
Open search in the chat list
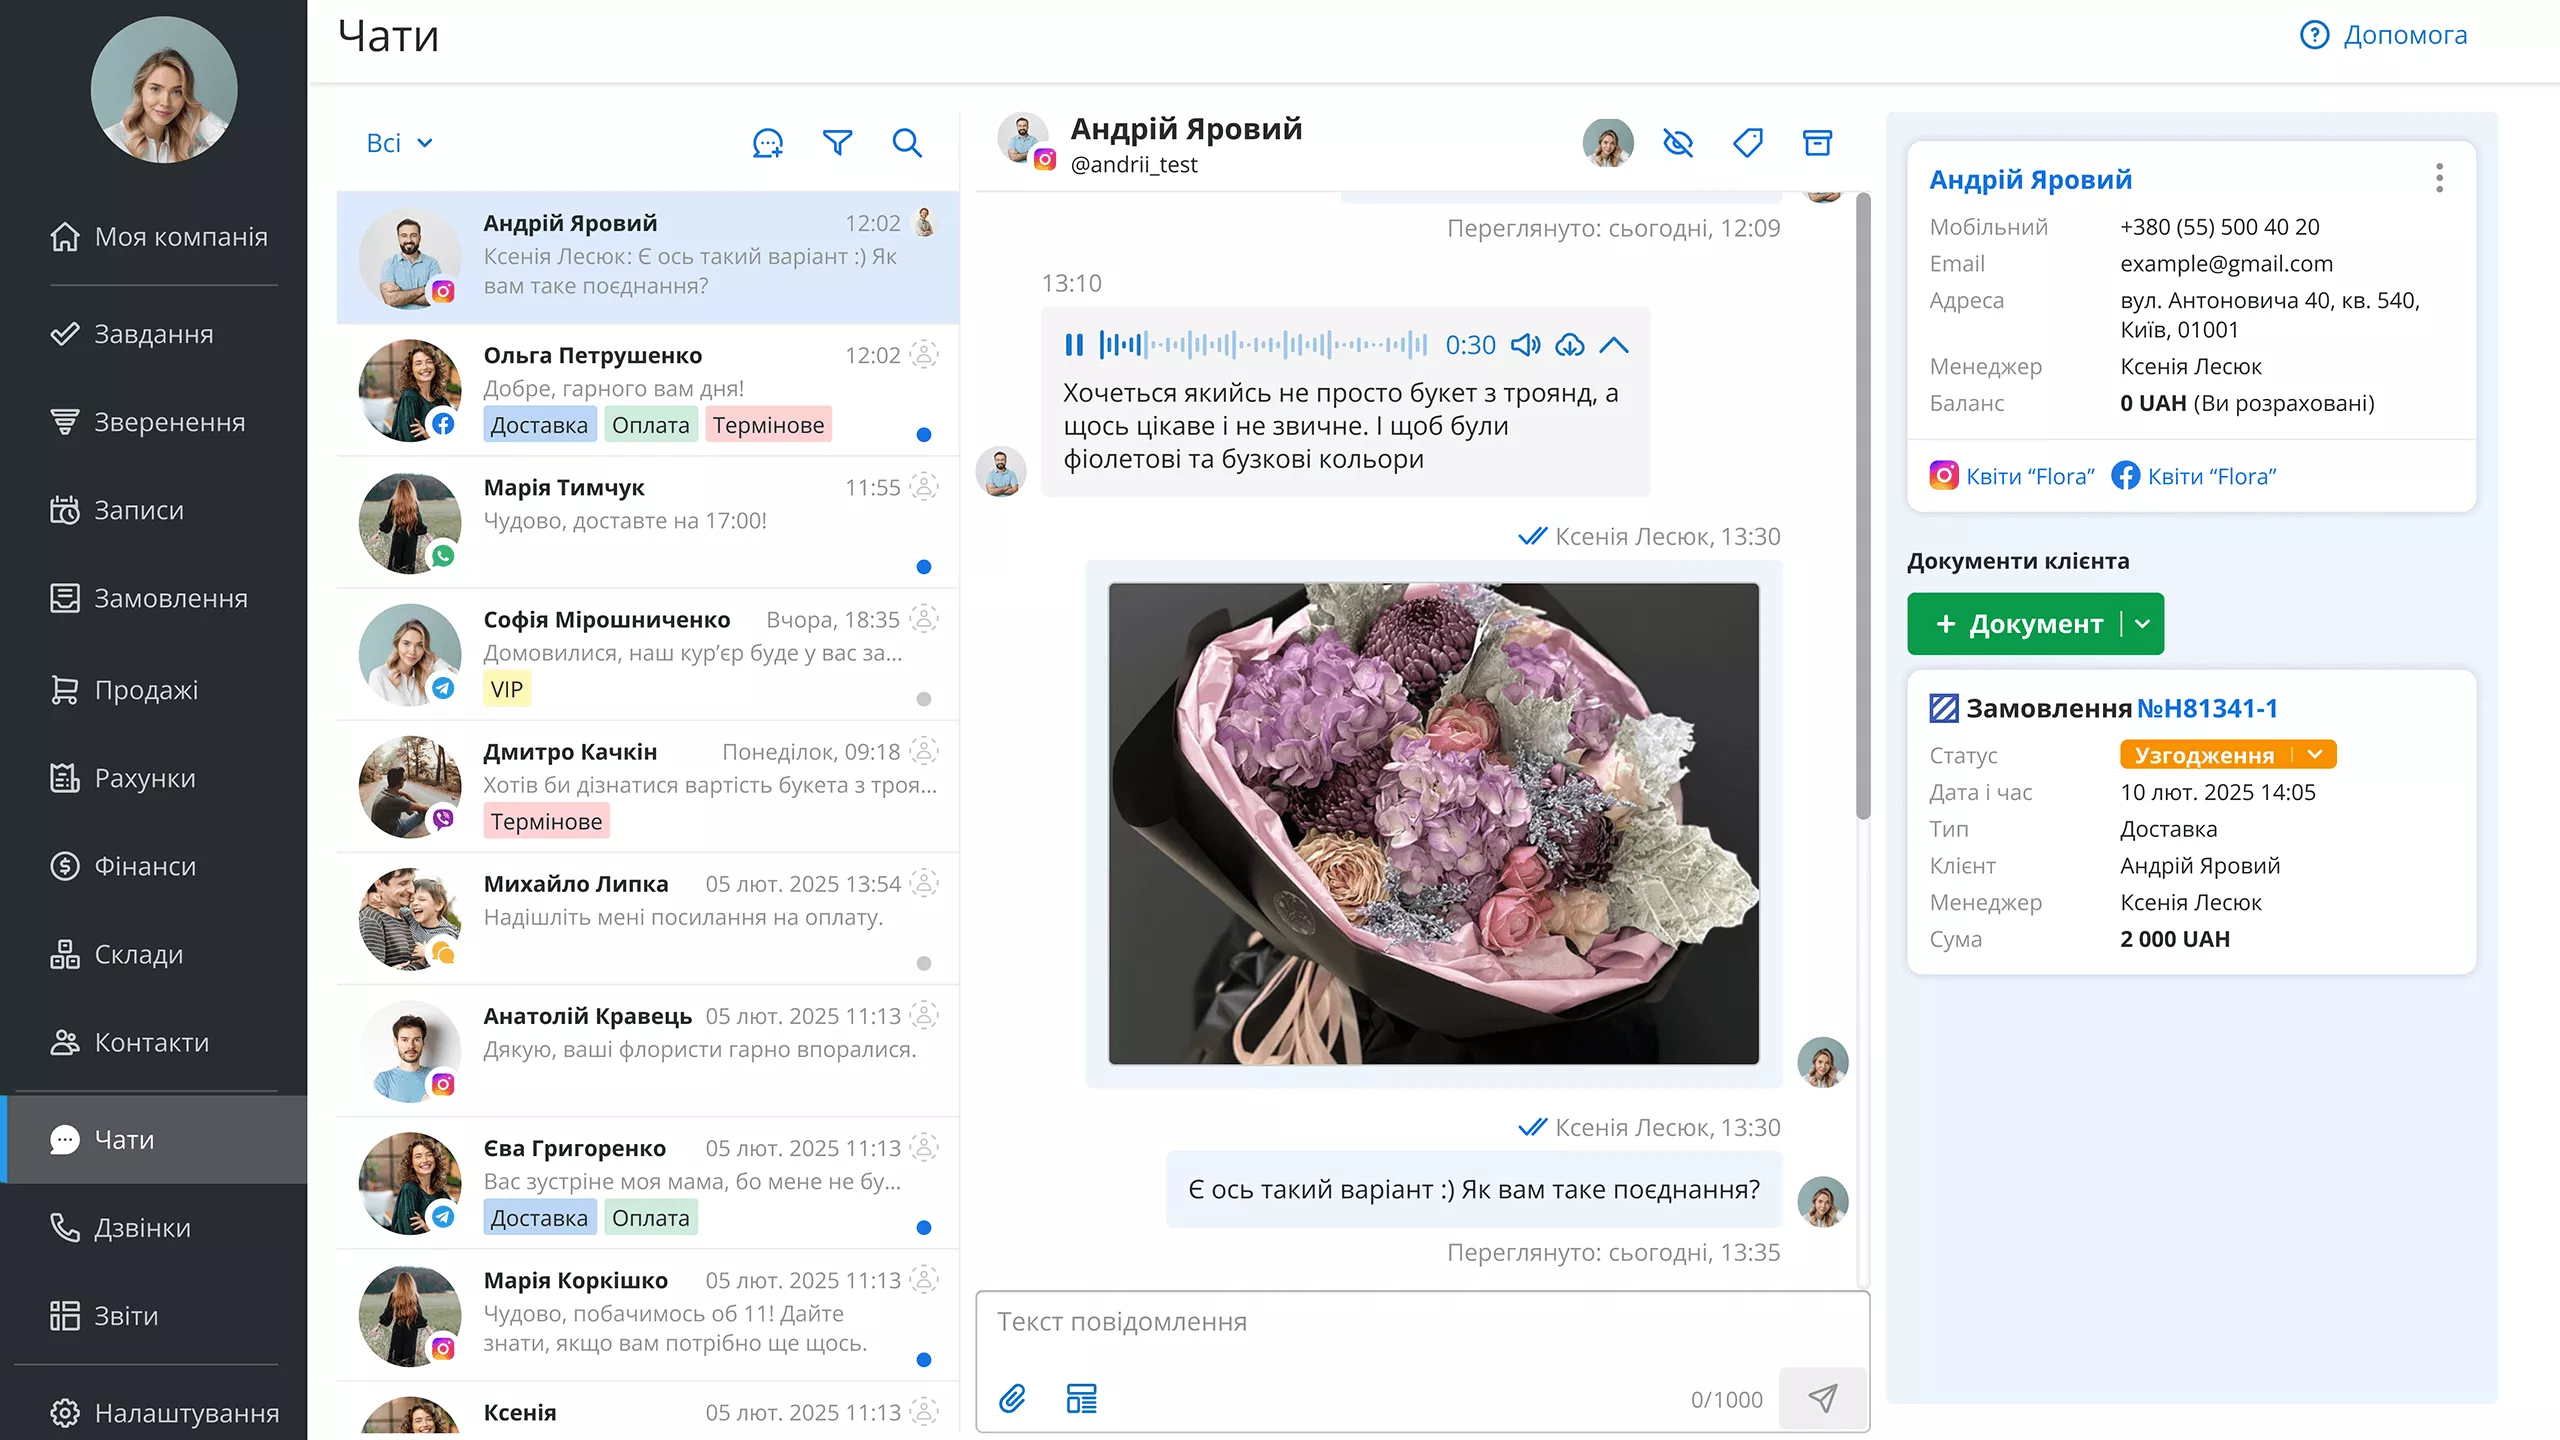point(907,143)
